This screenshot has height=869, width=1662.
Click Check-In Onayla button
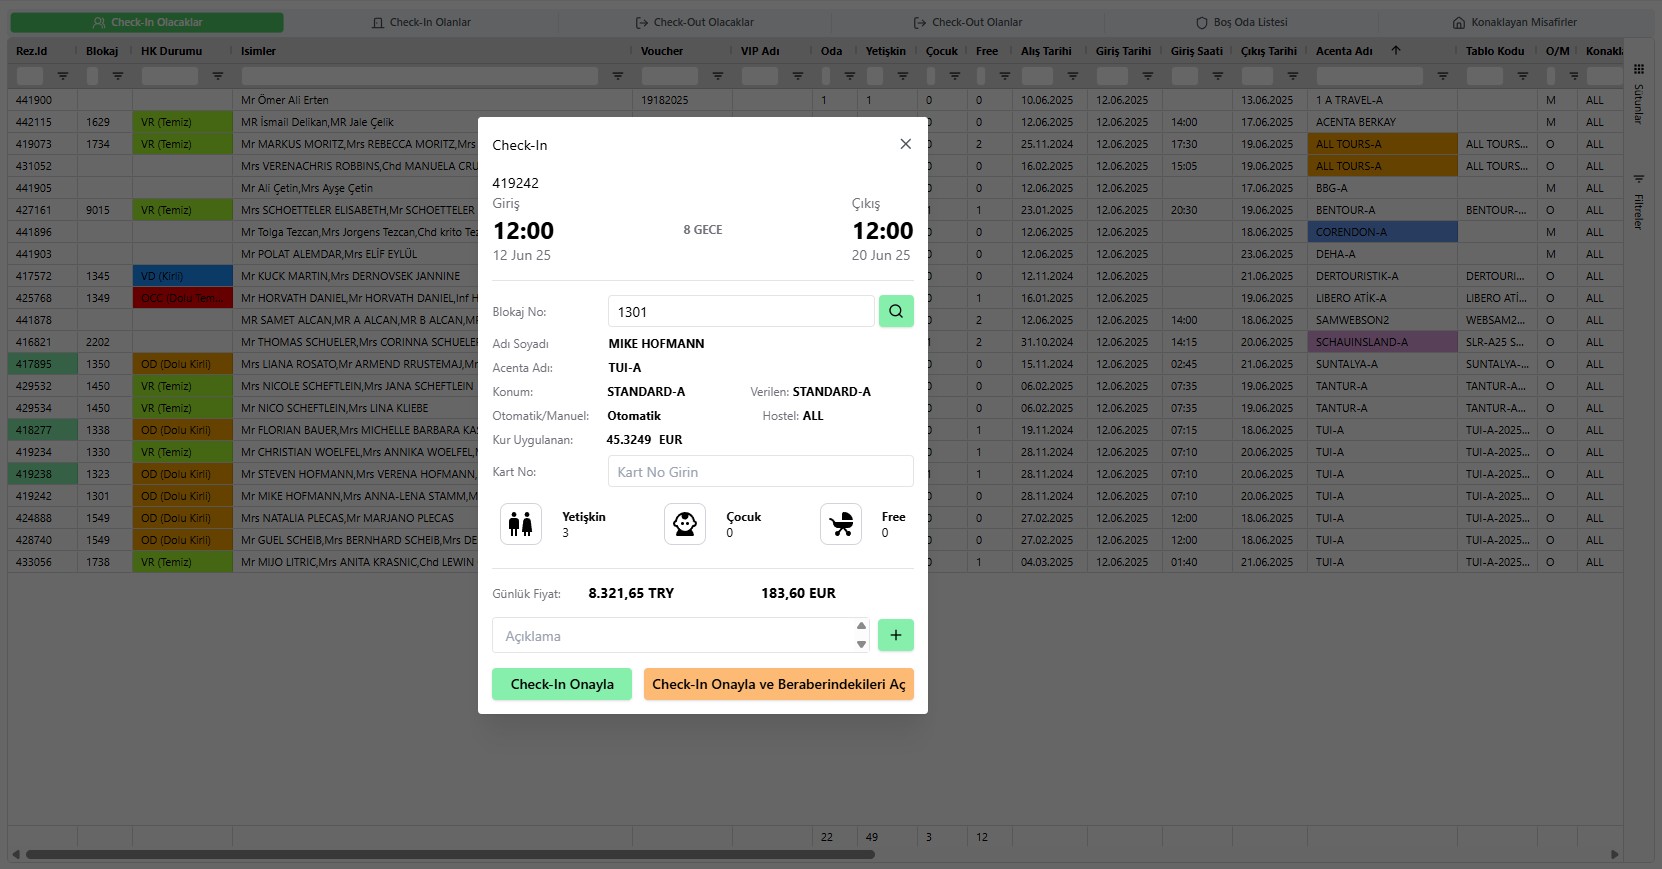(562, 684)
